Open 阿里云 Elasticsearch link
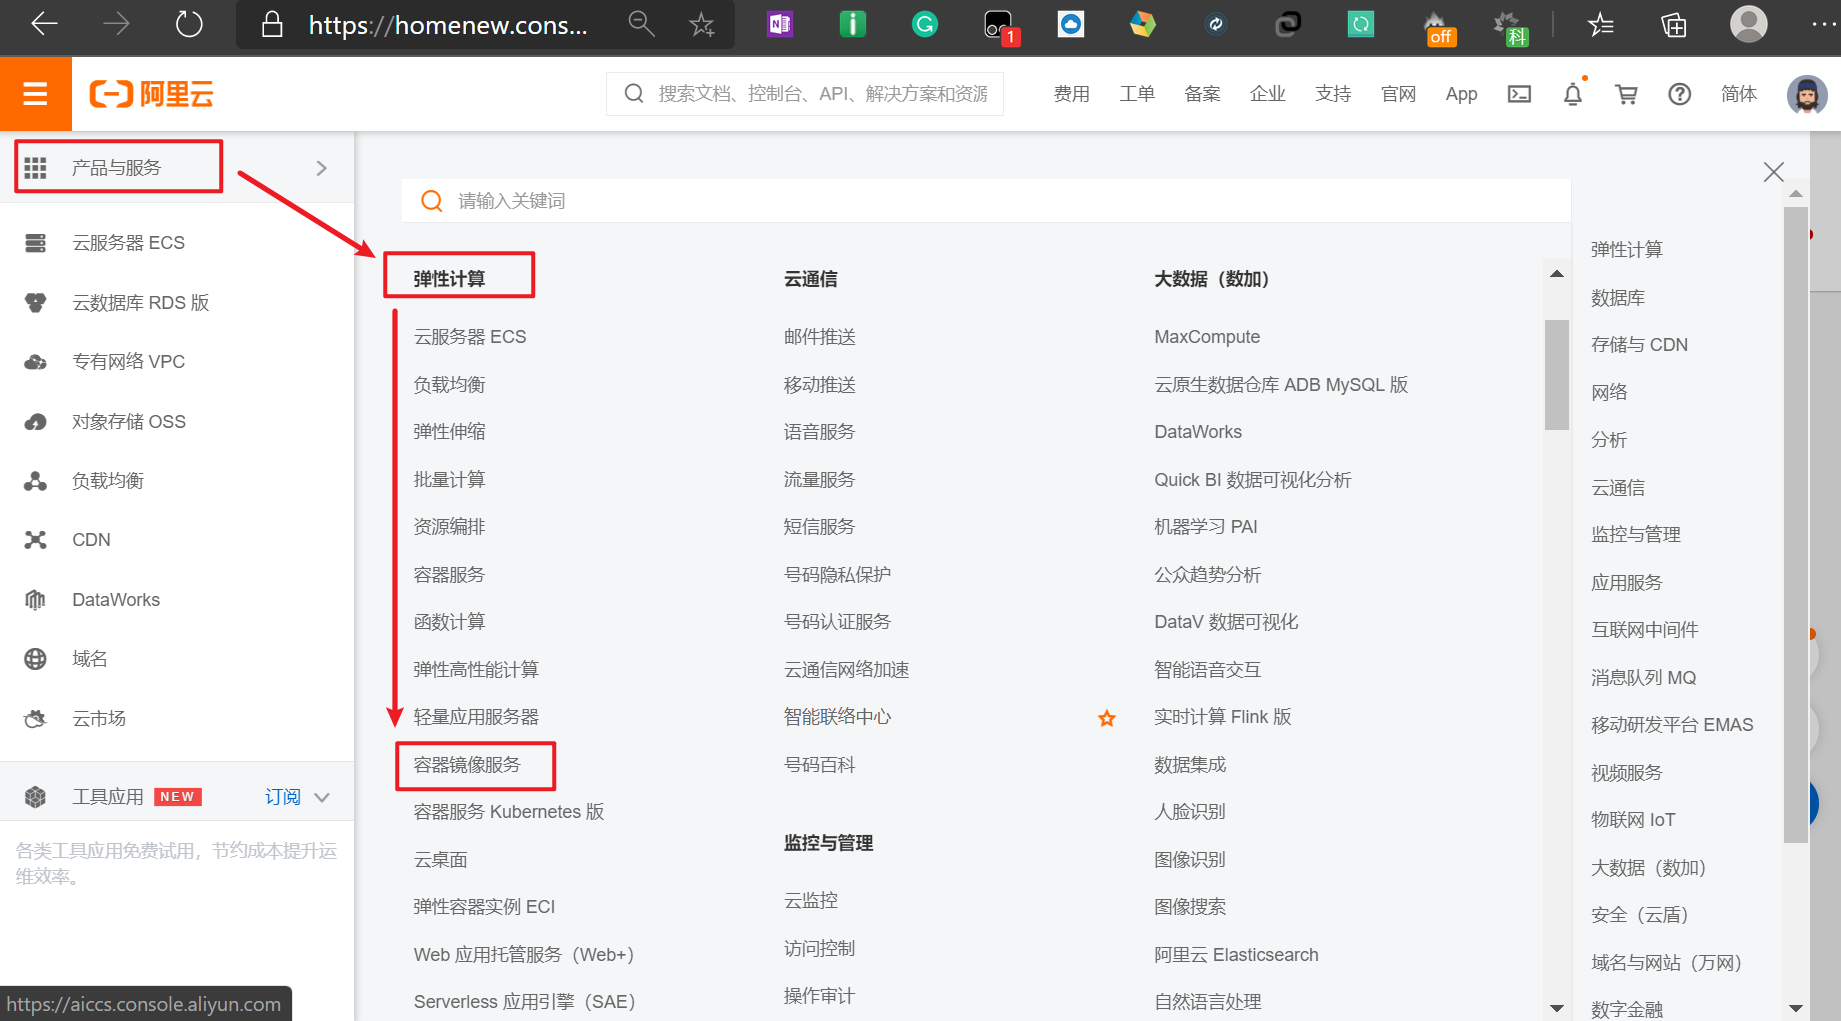The height and width of the screenshot is (1021, 1841). (1236, 955)
